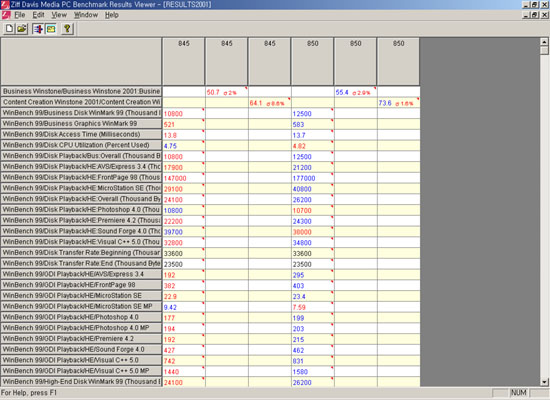Screen dimensions: 550x400
Task: Click the cell showing 64.1
Action: [269, 103]
